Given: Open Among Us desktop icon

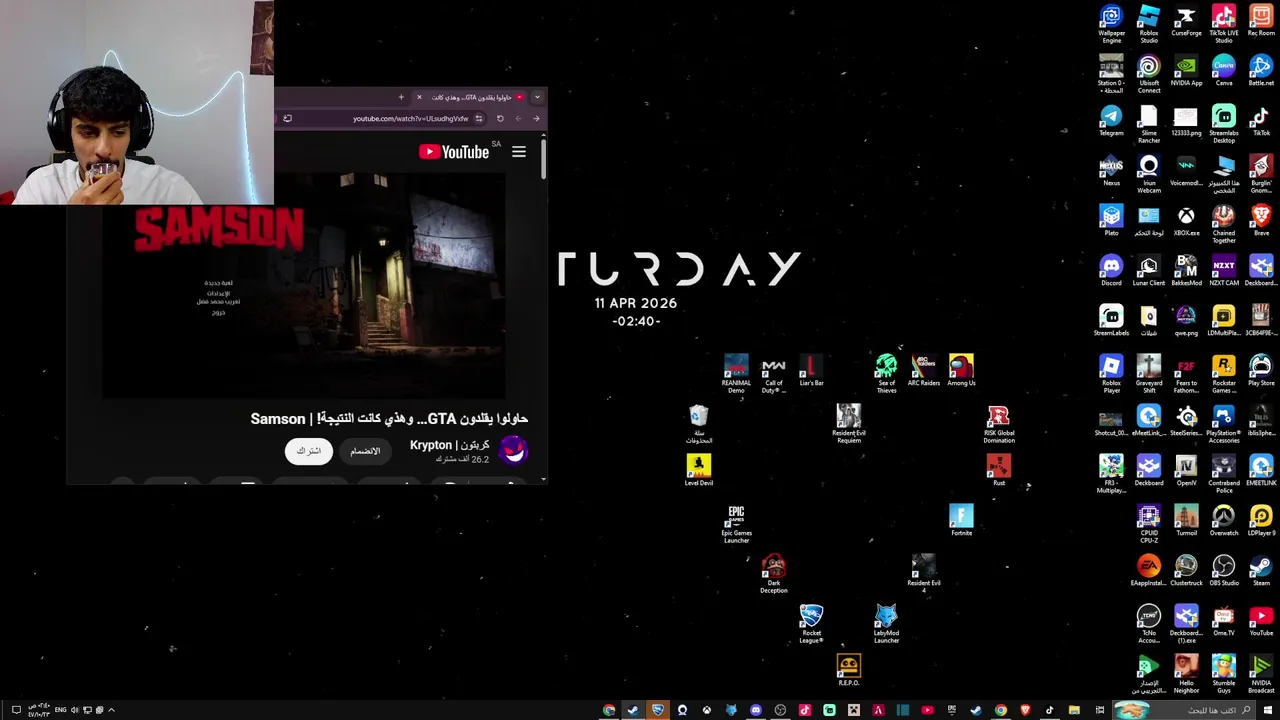Looking at the screenshot, I should [961, 372].
